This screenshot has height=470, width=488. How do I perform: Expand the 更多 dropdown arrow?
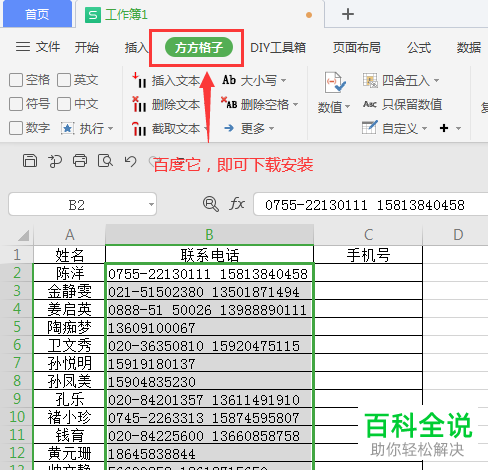pyautogui.click(x=271, y=128)
